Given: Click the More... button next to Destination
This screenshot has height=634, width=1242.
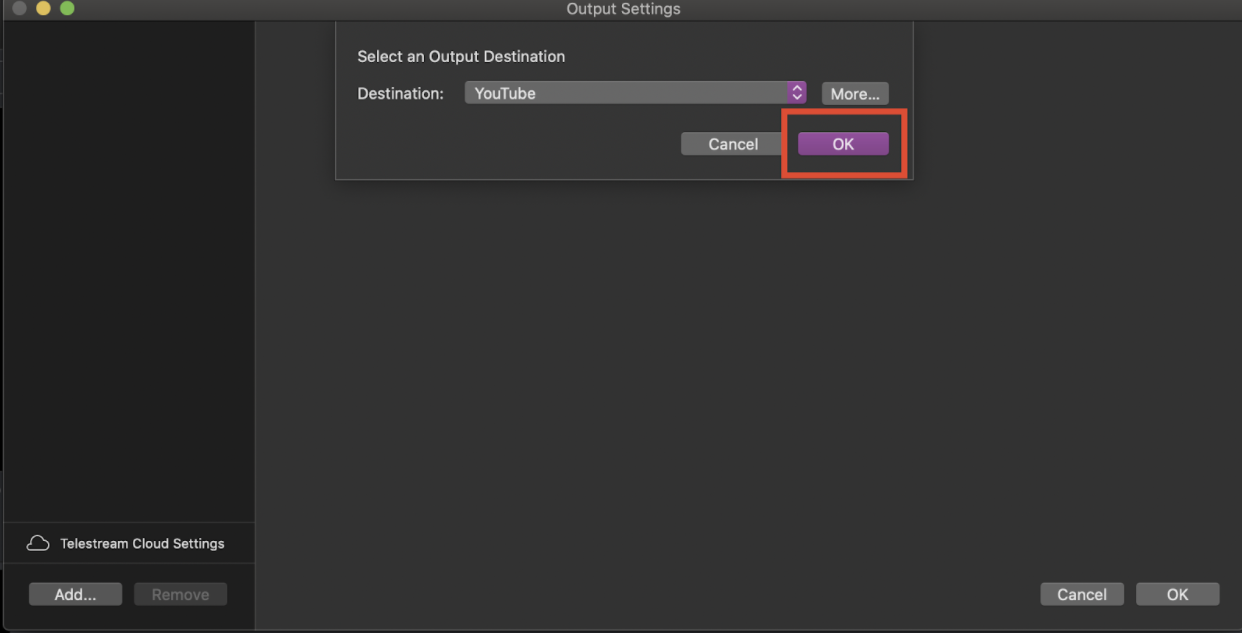Looking at the screenshot, I should click(x=855, y=93).
